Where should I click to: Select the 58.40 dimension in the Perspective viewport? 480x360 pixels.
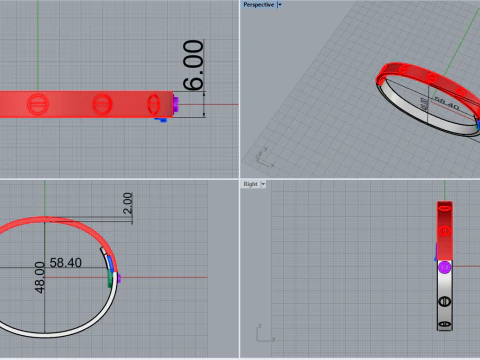tap(447, 104)
